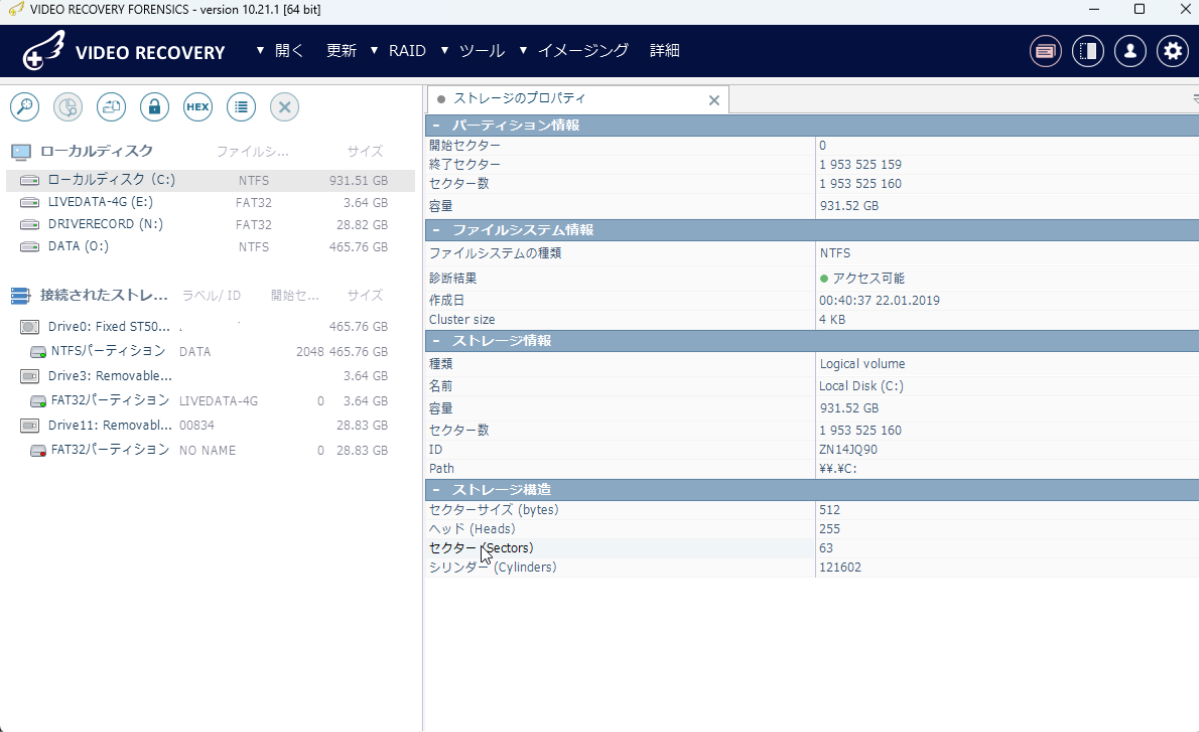Select DATA (O:) volume
Image resolution: width=1199 pixels, height=732 pixels.
[x=210, y=247]
